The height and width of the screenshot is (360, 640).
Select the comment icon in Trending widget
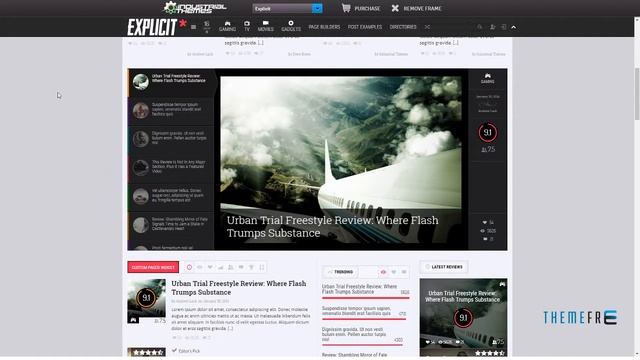click(x=404, y=272)
